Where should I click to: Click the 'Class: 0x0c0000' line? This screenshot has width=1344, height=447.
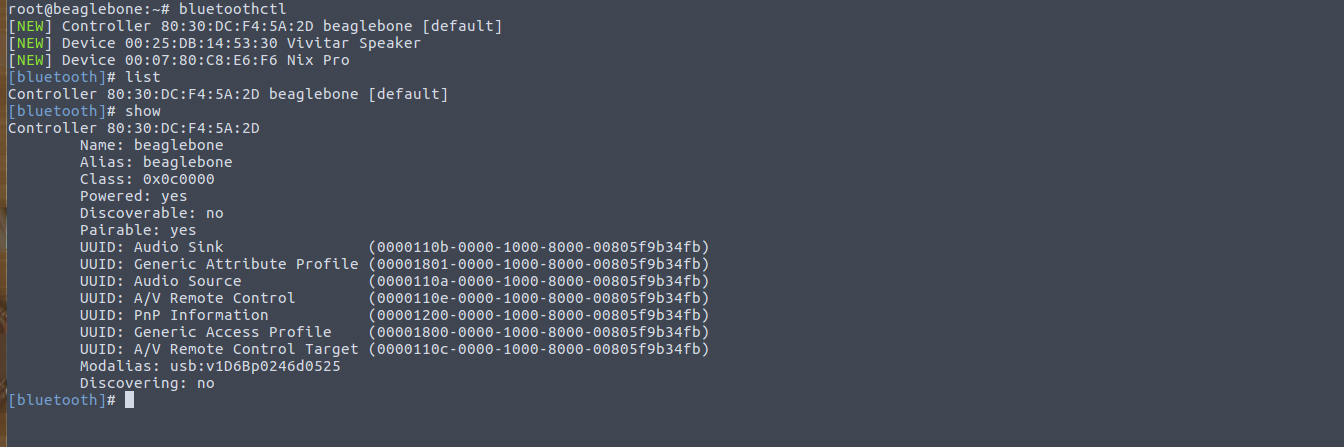pyautogui.click(x=147, y=179)
